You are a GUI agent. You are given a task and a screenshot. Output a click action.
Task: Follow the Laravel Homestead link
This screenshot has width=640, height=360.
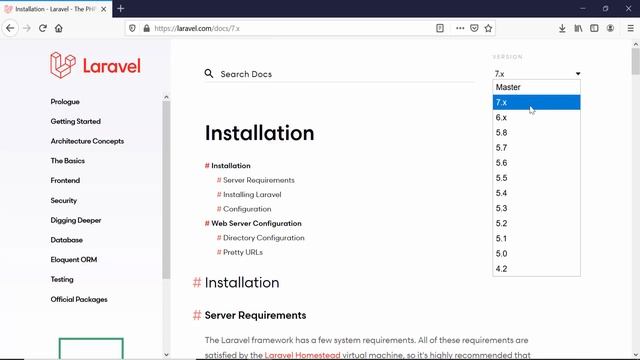(x=302, y=355)
